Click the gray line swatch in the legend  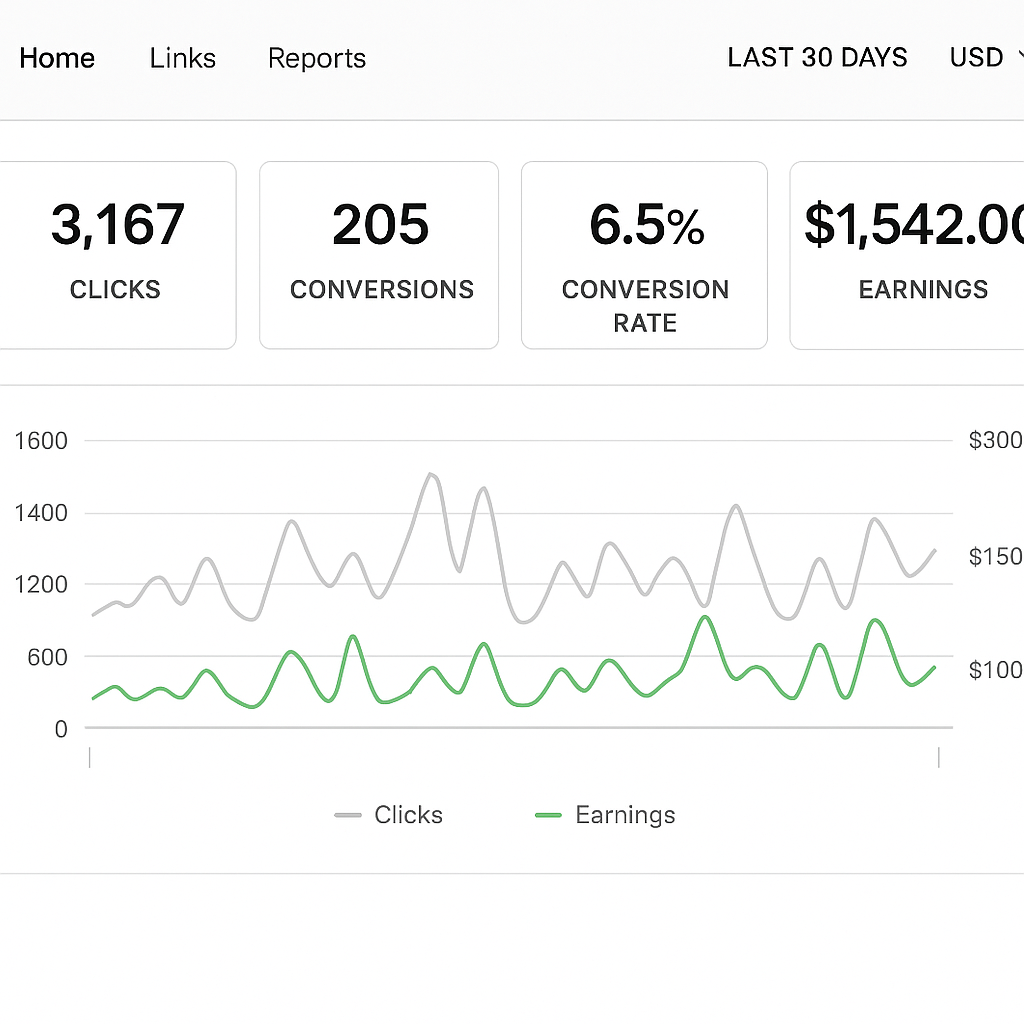click(x=348, y=815)
